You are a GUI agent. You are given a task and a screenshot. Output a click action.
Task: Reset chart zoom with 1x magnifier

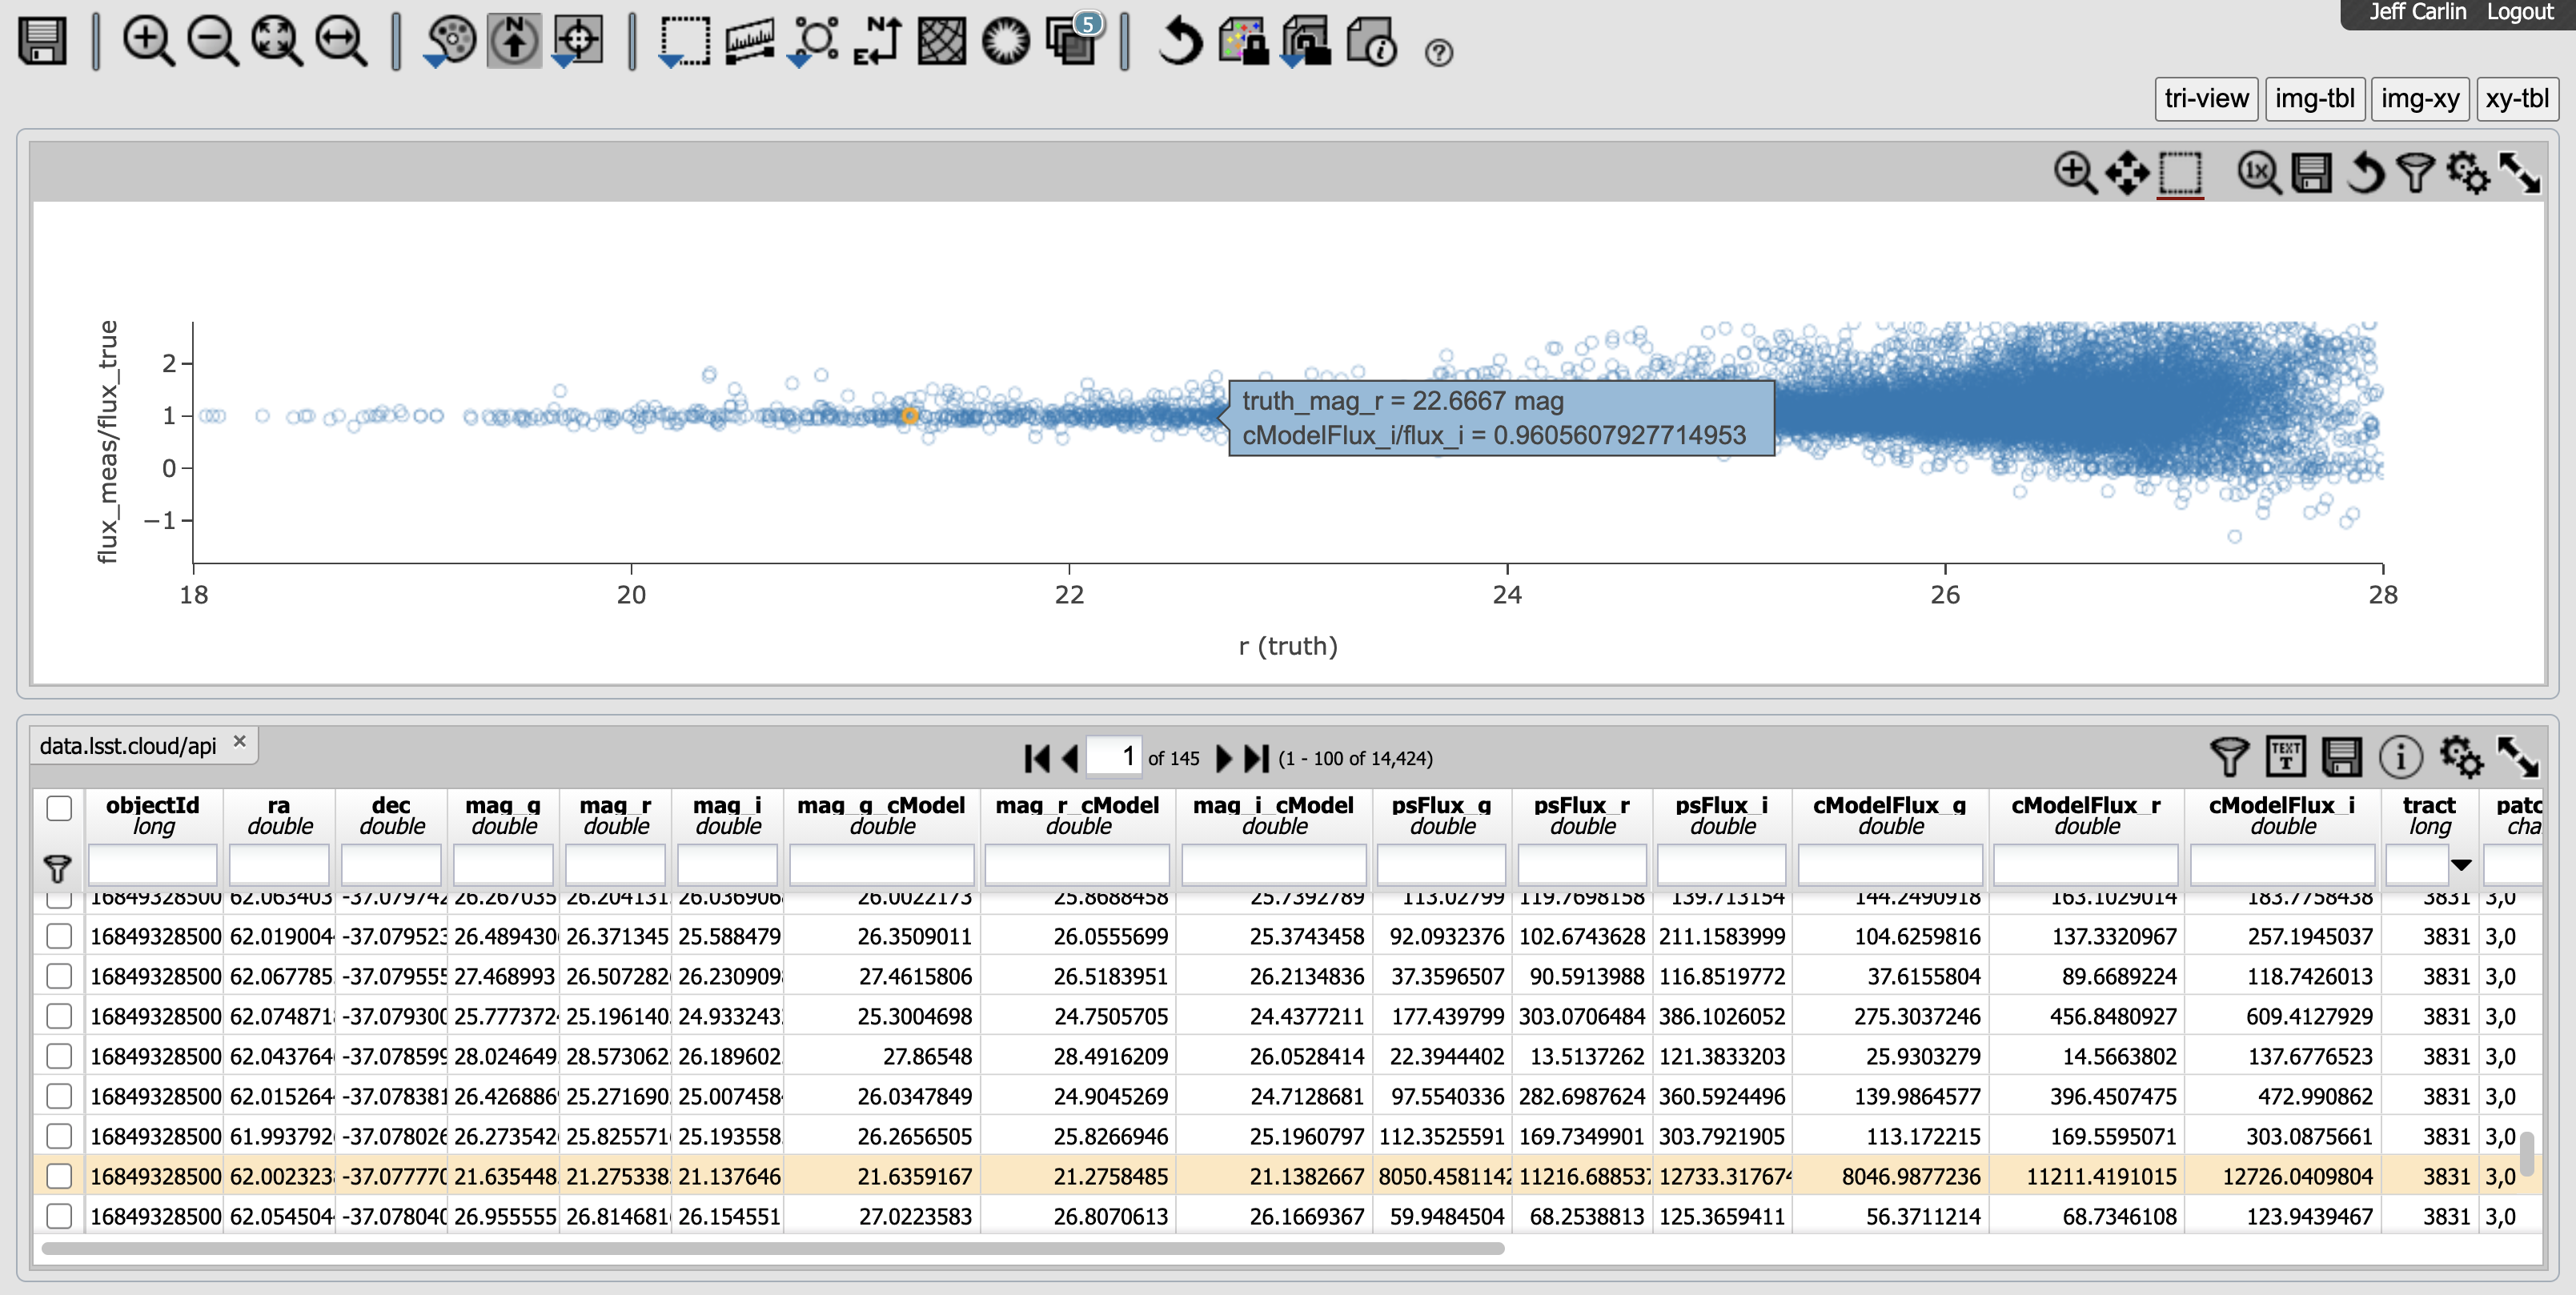click(x=2259, y=173)
